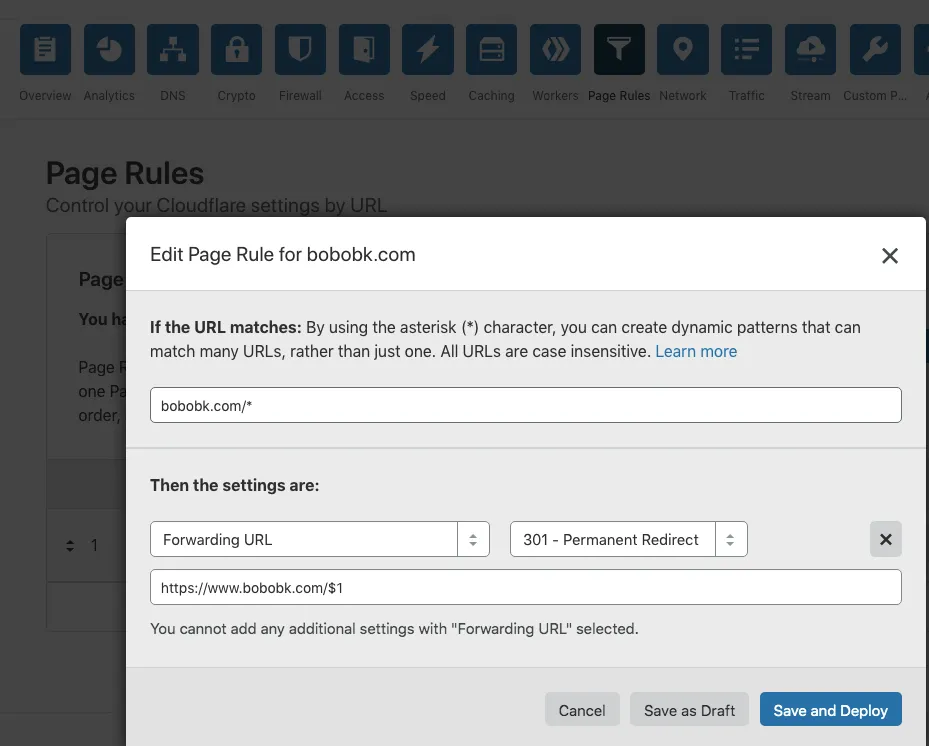The height and width of the screenshot is (746, 929).
Task: Click the Page Rules page heading
Action: [125, 174]
